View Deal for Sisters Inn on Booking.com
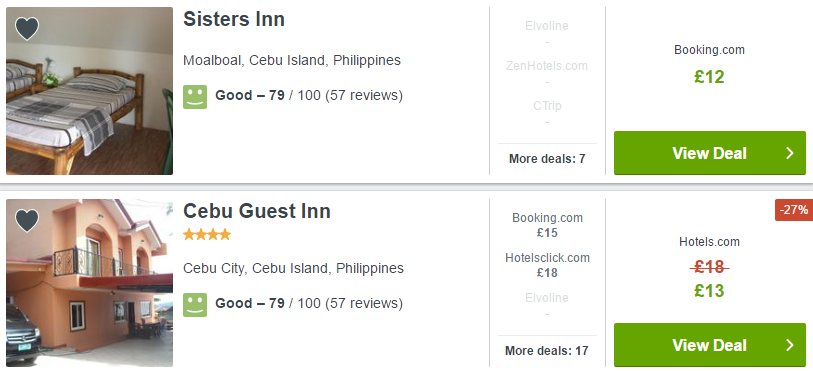Screen dimensions: 813x371 pos(710,153)
